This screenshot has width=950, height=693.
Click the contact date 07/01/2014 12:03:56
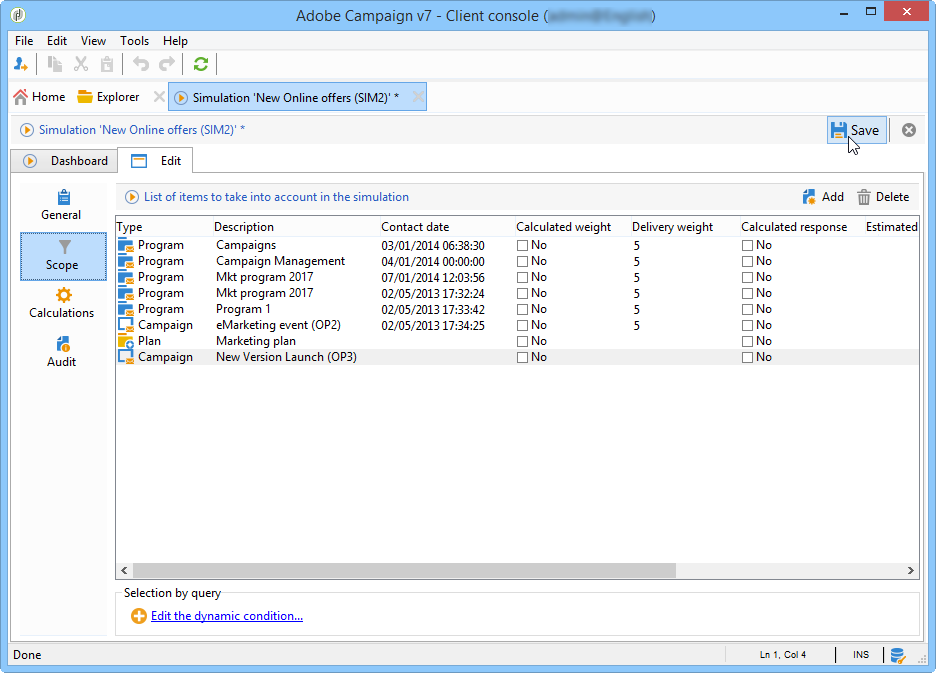pos(433,277)
